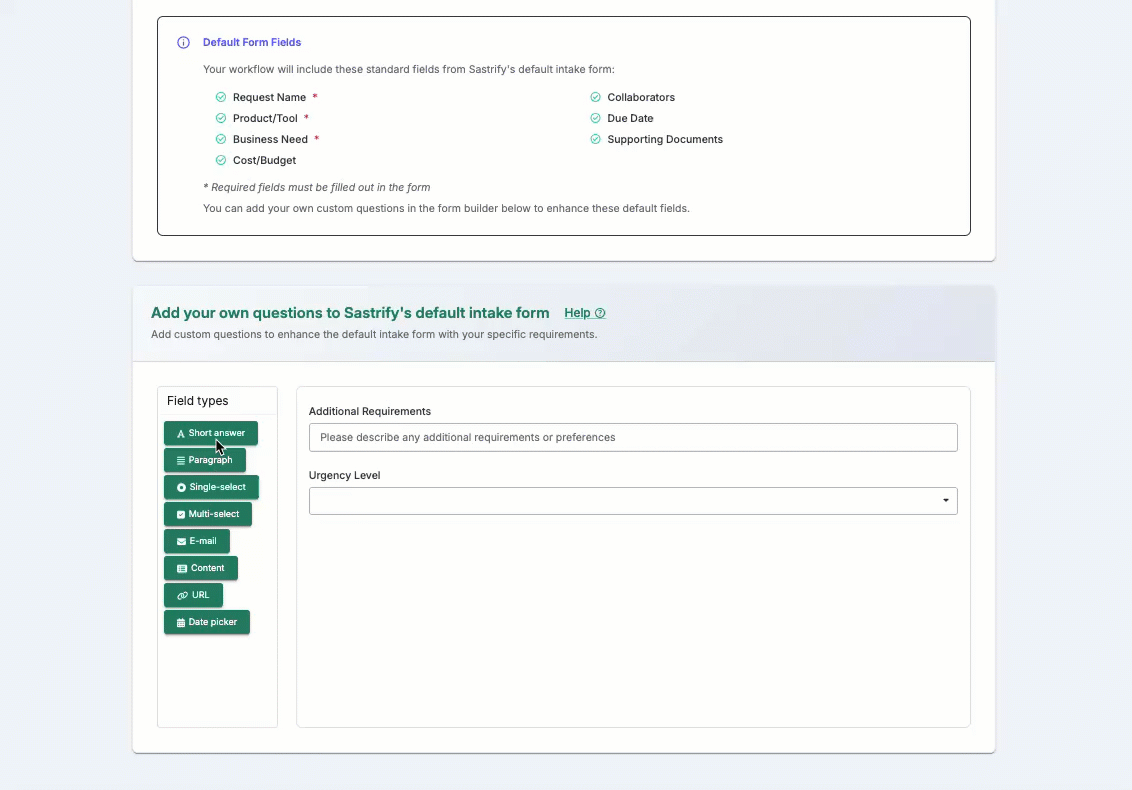
Task: Click the question mark icon next to Help
Action: [x=600, y=313]
